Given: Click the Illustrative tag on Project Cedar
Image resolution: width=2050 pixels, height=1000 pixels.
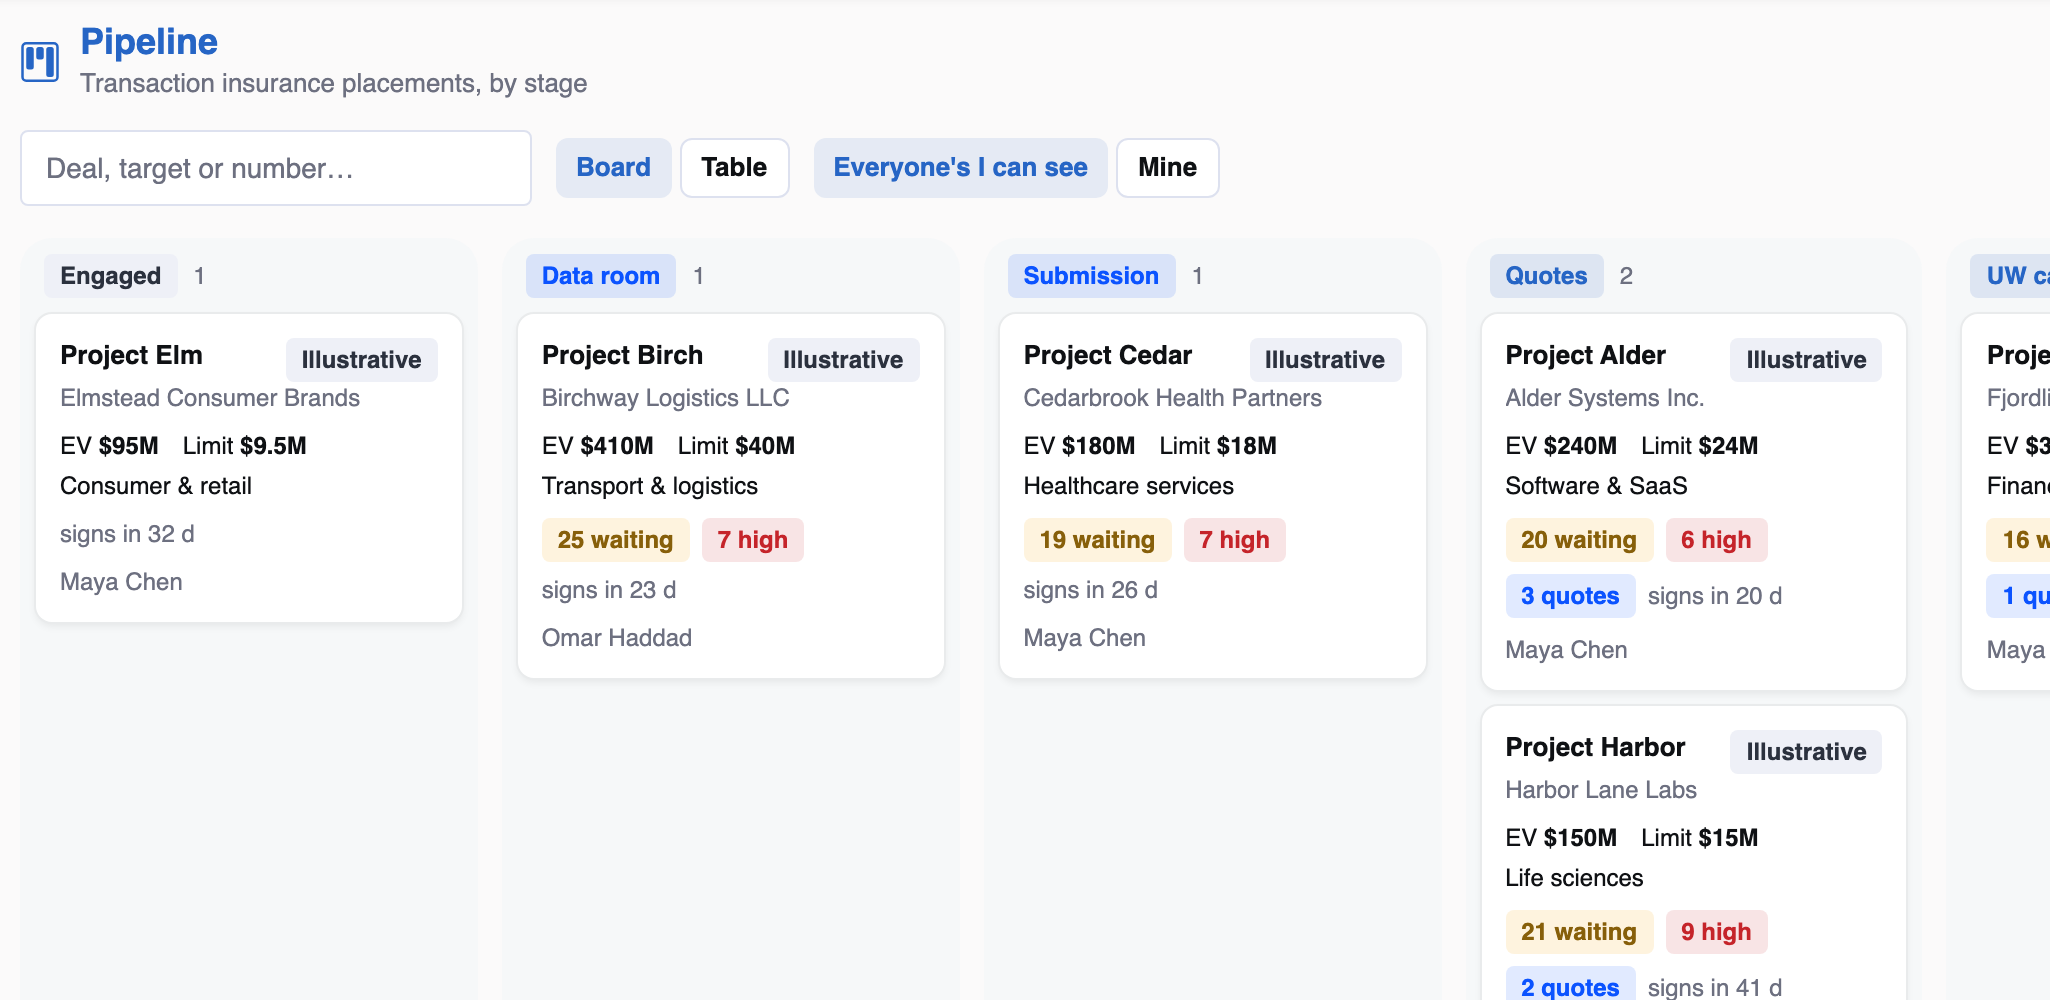Looking at the screenshot, I should tap(1325, 360).
